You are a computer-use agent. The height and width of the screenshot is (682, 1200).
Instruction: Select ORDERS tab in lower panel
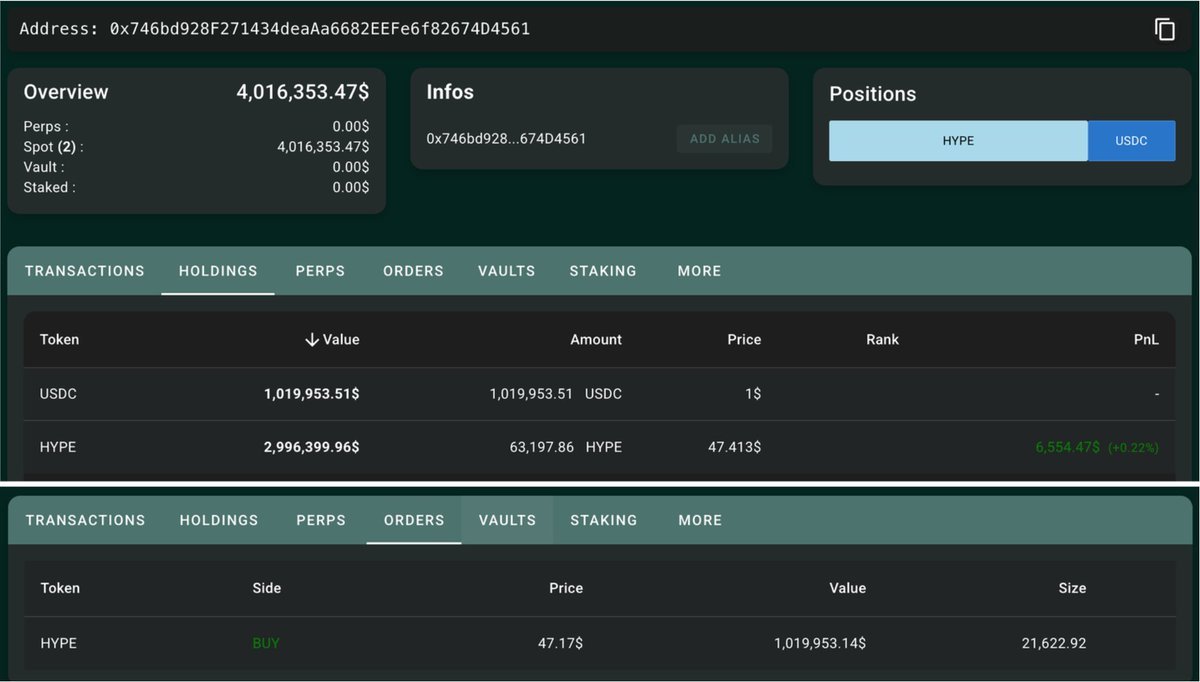pyautogui.click(x=414, y=520)
